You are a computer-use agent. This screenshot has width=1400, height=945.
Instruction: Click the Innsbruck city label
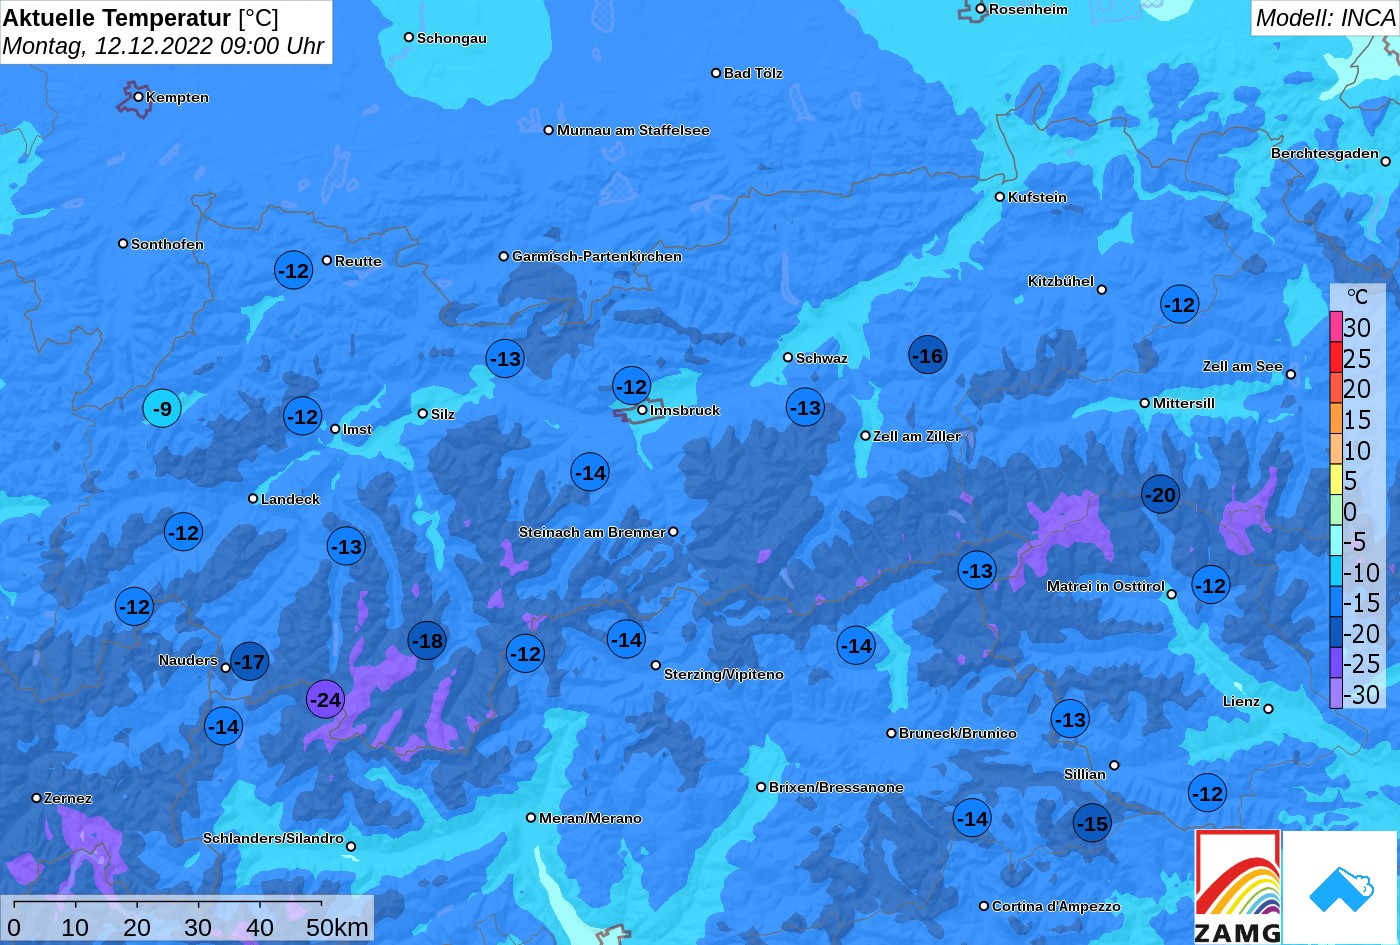pyautogui.click(x=685, y=410)
